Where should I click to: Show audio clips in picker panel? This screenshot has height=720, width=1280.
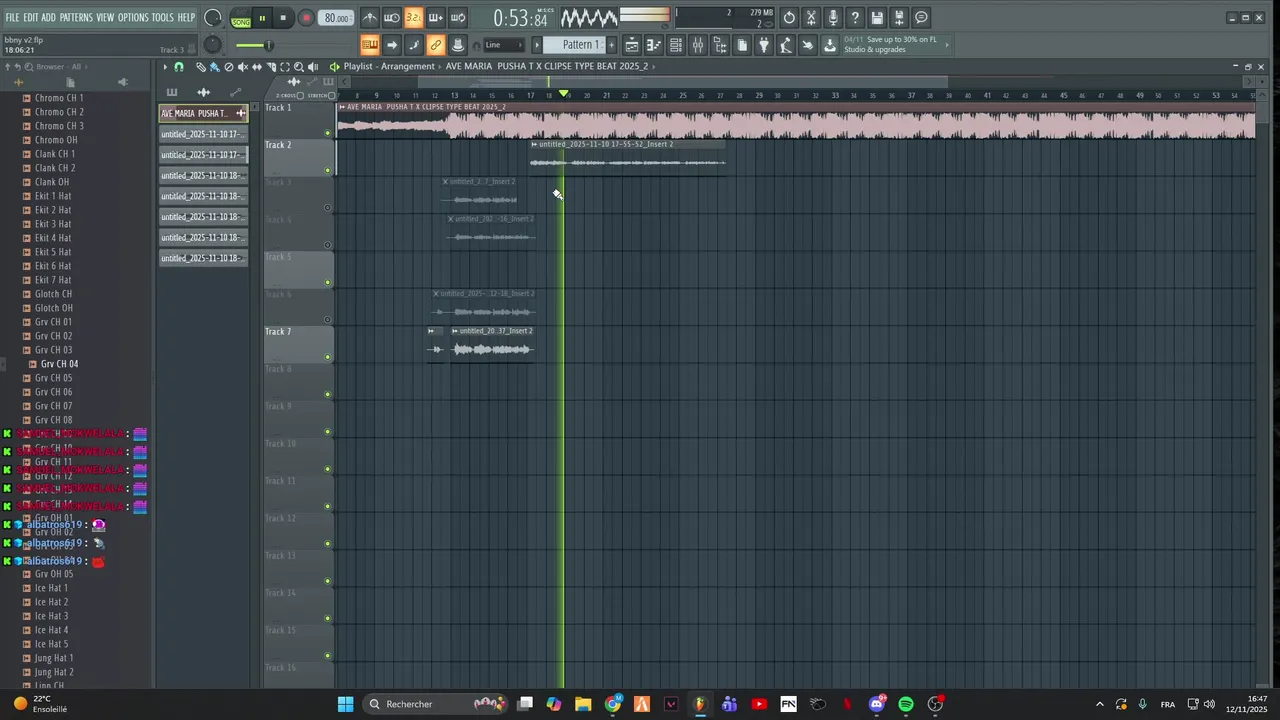tap(204, 92)
